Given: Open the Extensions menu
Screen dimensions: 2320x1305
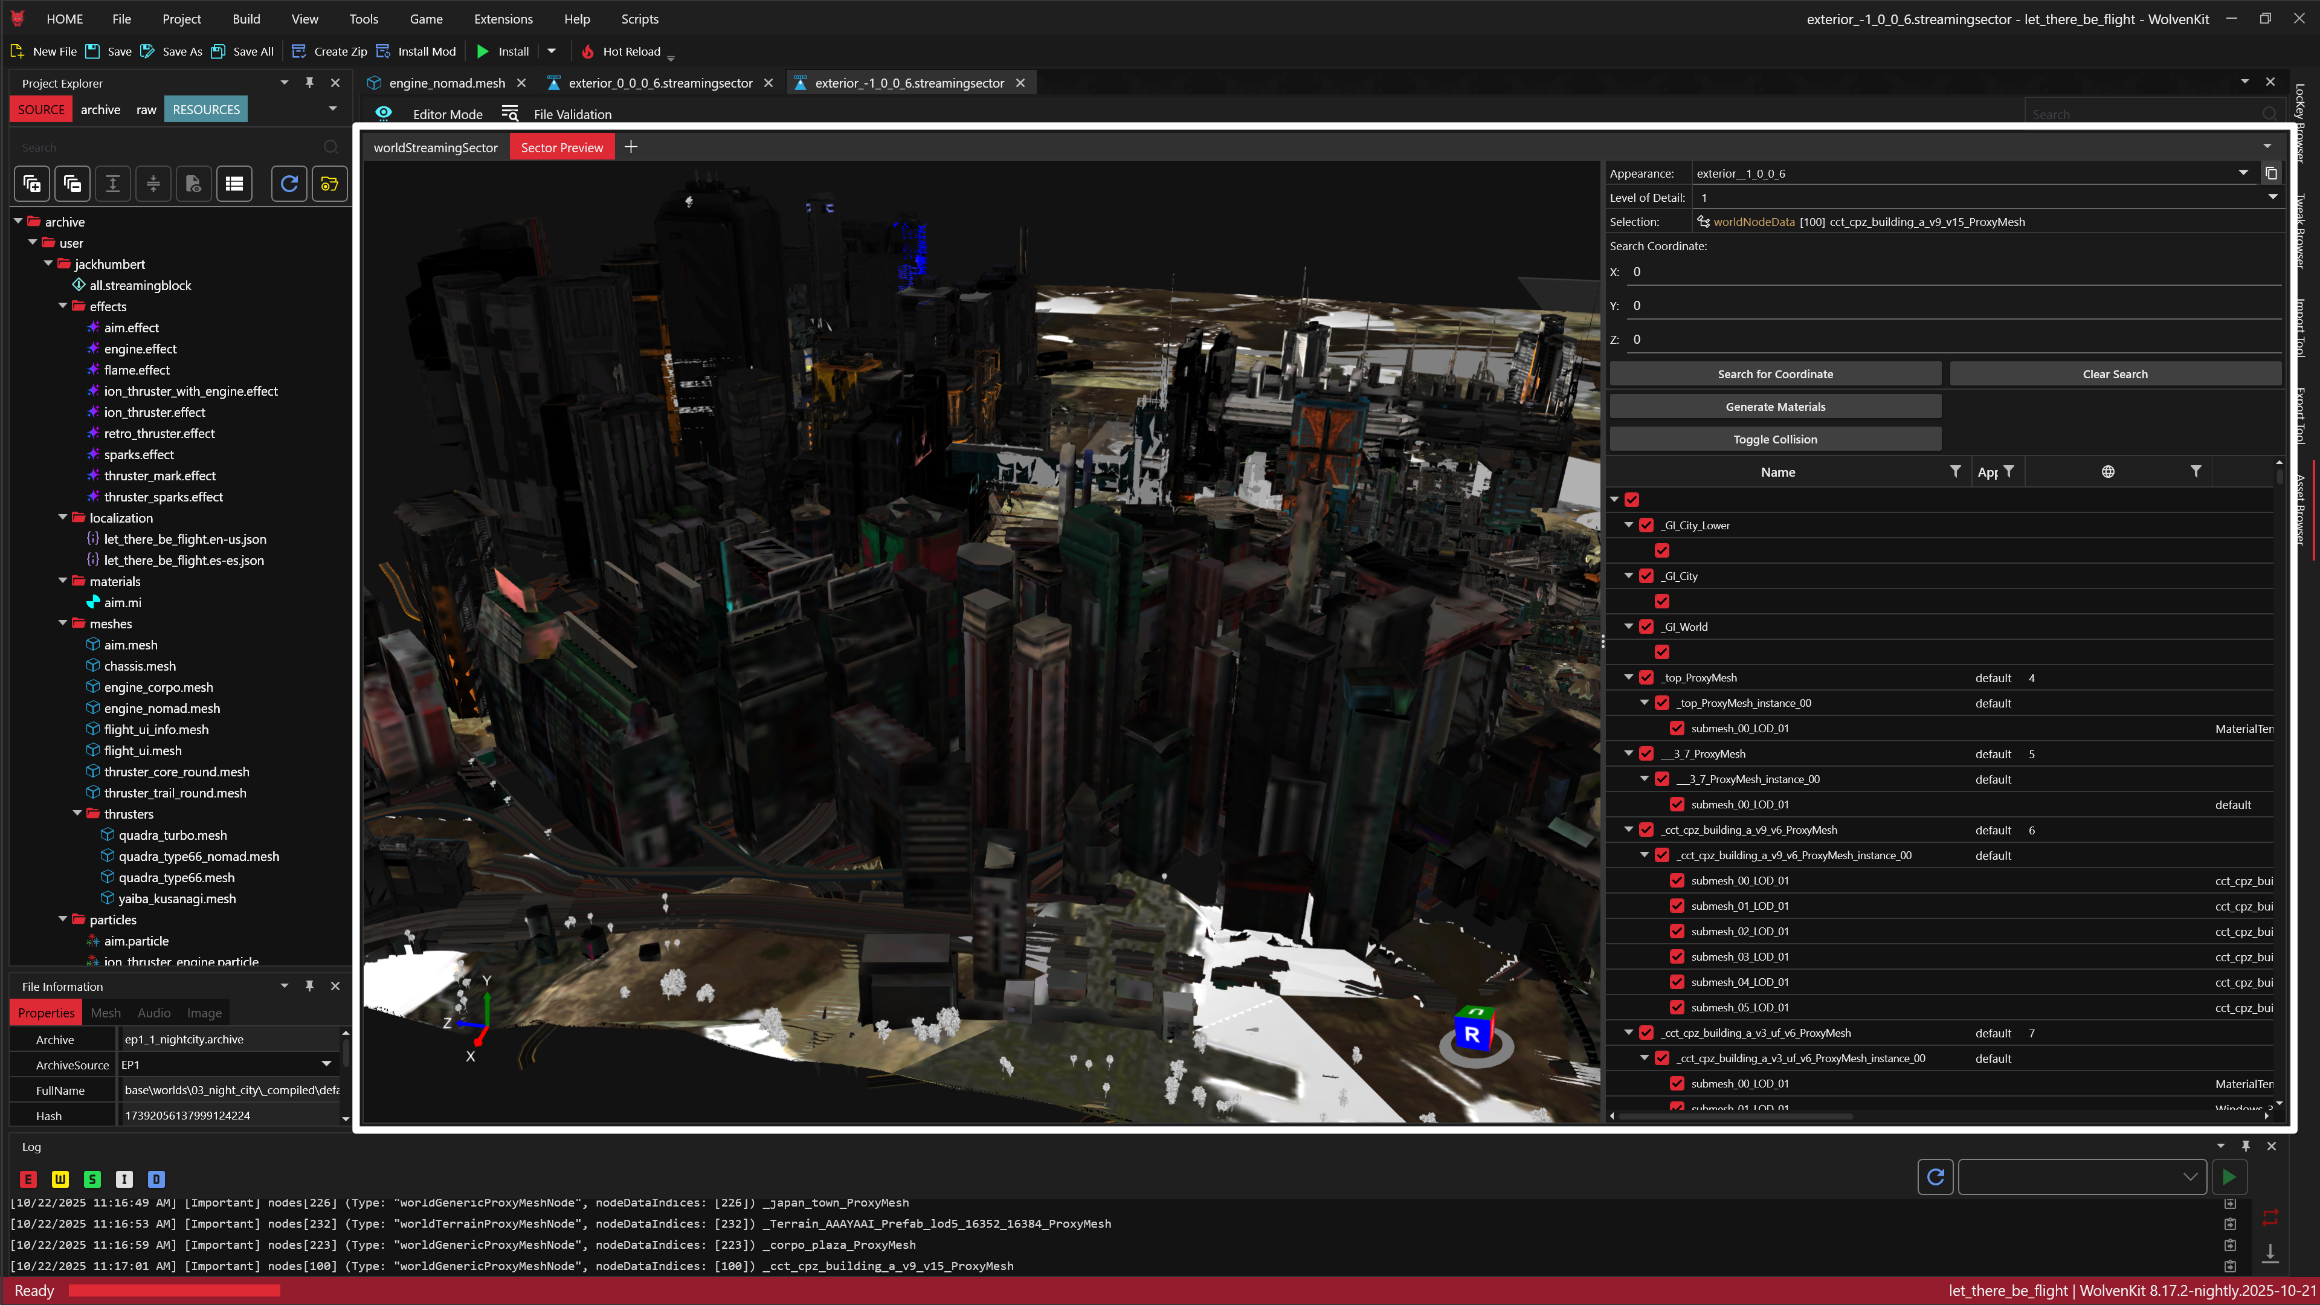Looking at the screenshot, I should (503, 19).
